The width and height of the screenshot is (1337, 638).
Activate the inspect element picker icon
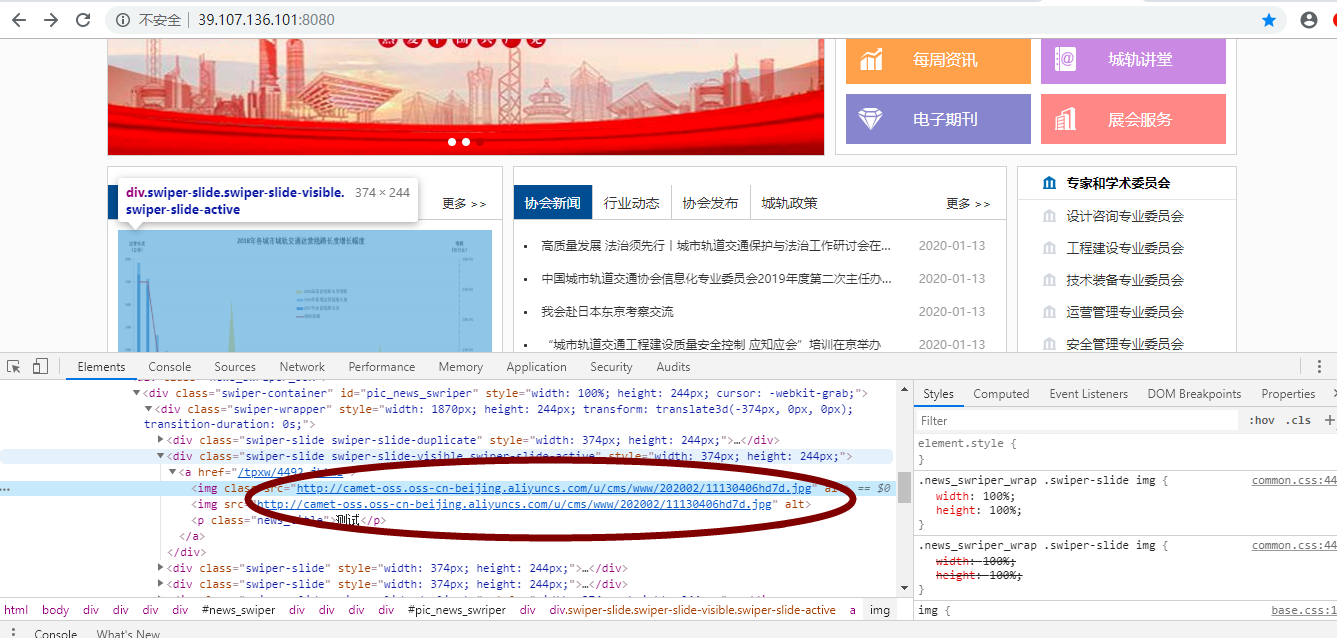[14, 367]
